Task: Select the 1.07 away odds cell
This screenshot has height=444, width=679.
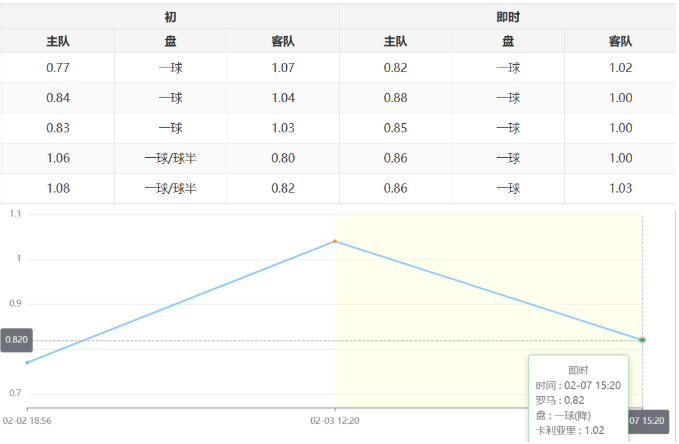Action: point(283,68)
